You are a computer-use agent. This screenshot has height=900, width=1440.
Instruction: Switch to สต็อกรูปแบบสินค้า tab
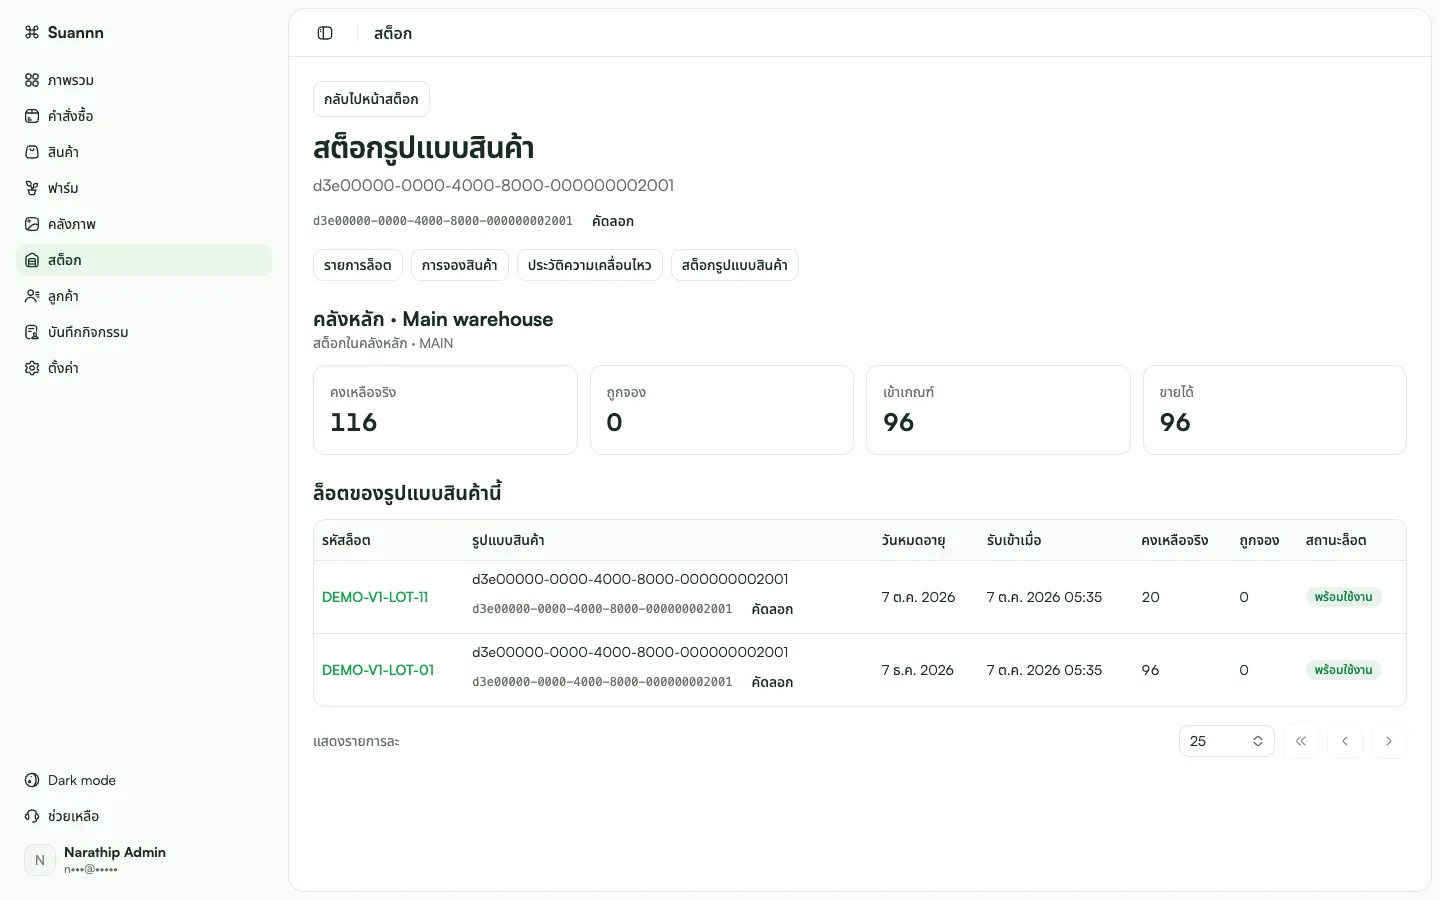click(x=735, y=265)
